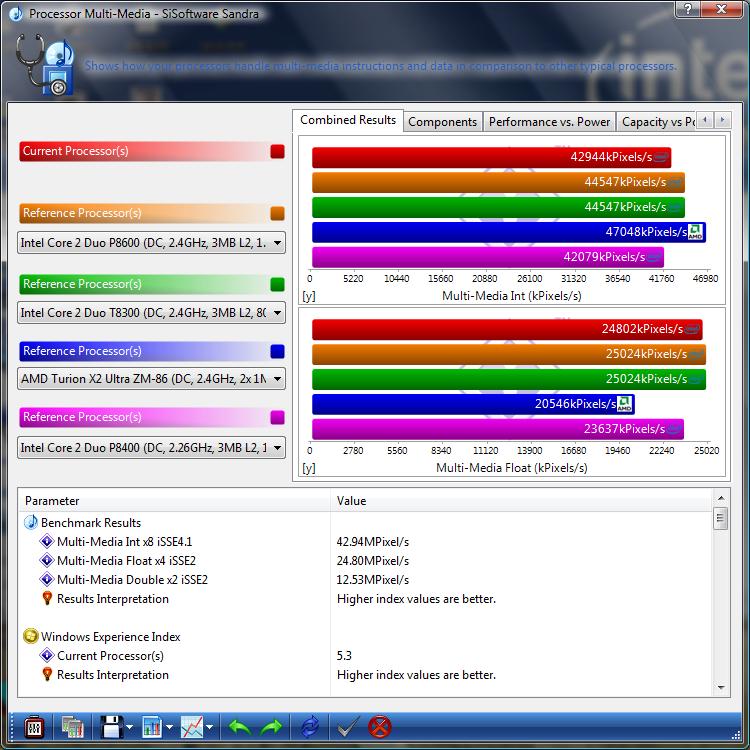Click the Results Interpretation icon under Benchmark Results
This screenshot has width=750, height=750.
tap(47, 598)
